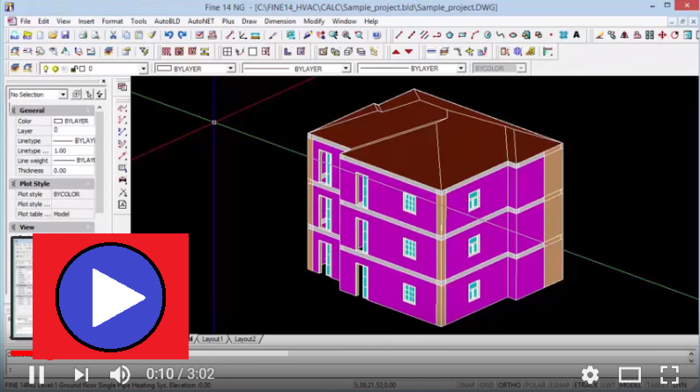Click the red up arrow icon
This screenshot has width=700, height=392.
396,52
